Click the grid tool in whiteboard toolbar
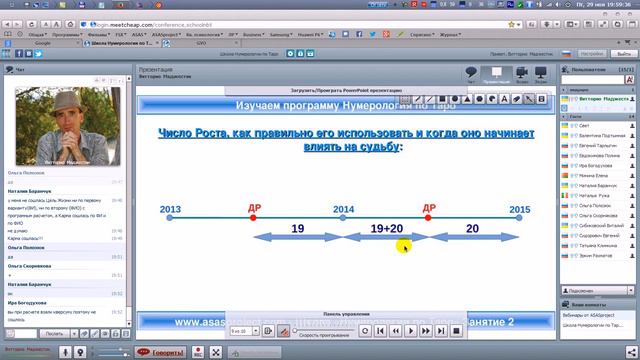This screenshot has height=360, width=640. coord(404,99)
